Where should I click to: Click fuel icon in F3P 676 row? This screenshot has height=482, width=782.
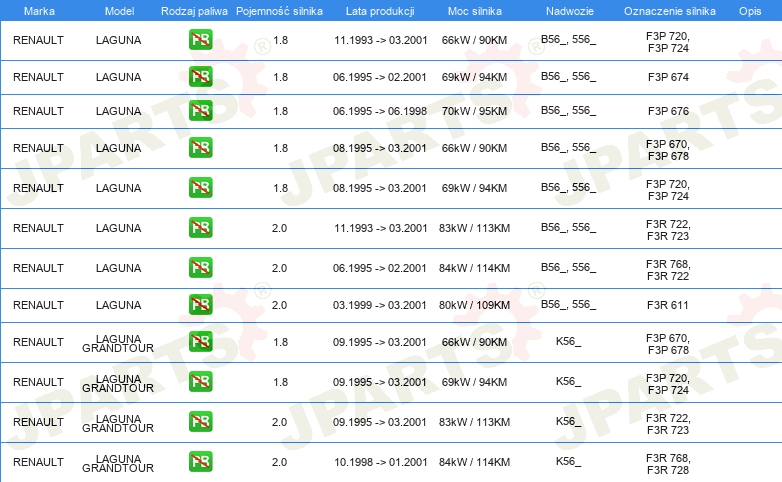[200, 110]
